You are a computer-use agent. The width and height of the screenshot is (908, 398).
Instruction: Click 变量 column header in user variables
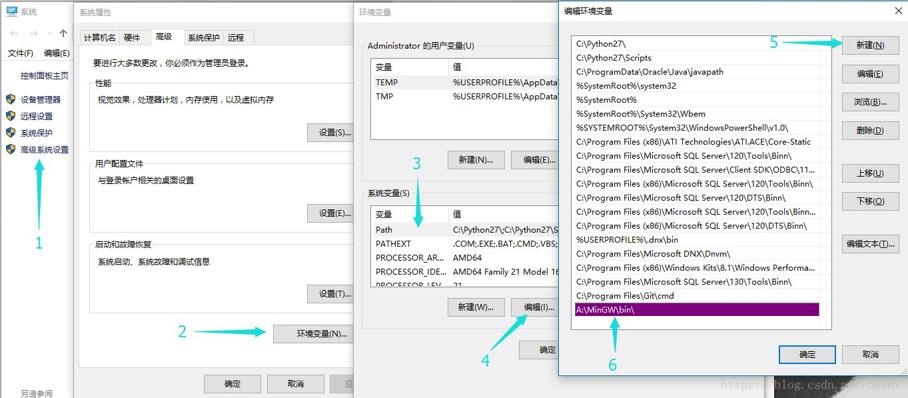[x=409, y=67]
